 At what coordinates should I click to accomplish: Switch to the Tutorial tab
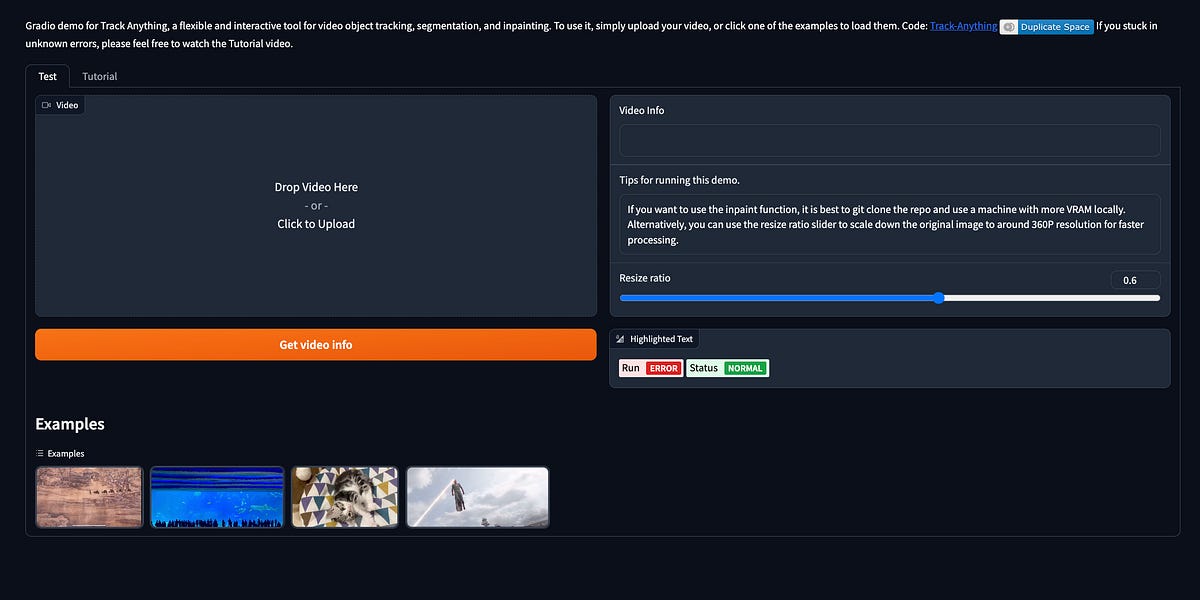99,76
